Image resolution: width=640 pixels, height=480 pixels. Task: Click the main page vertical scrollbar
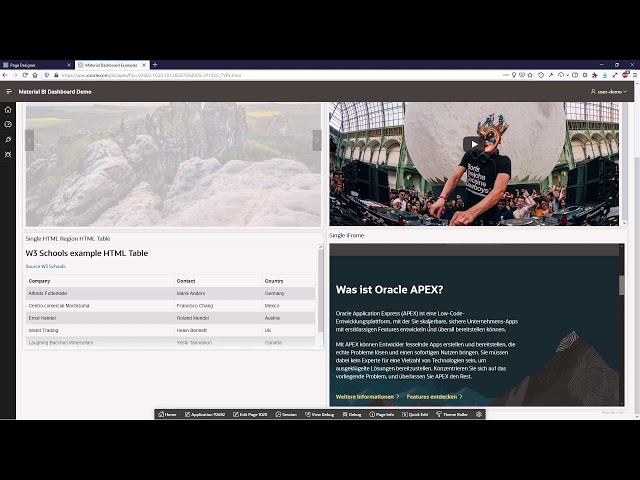click(637, 286)
